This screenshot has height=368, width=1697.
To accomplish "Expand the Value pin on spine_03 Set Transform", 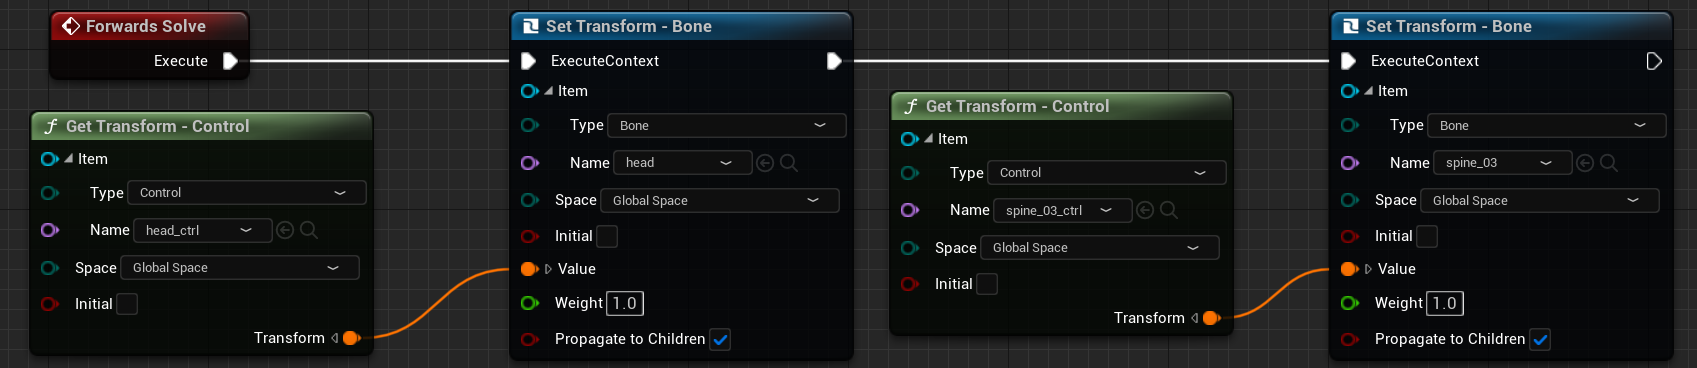I will click(1368, 269).
